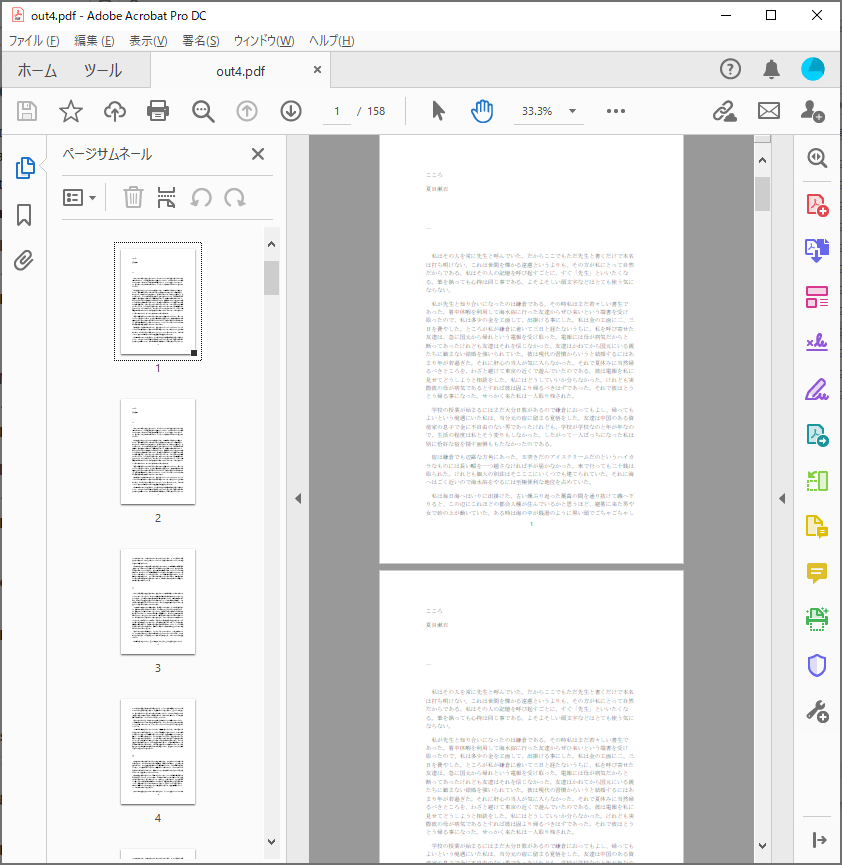
Task: Switch to the ツール tab
Action: [103, 71]
